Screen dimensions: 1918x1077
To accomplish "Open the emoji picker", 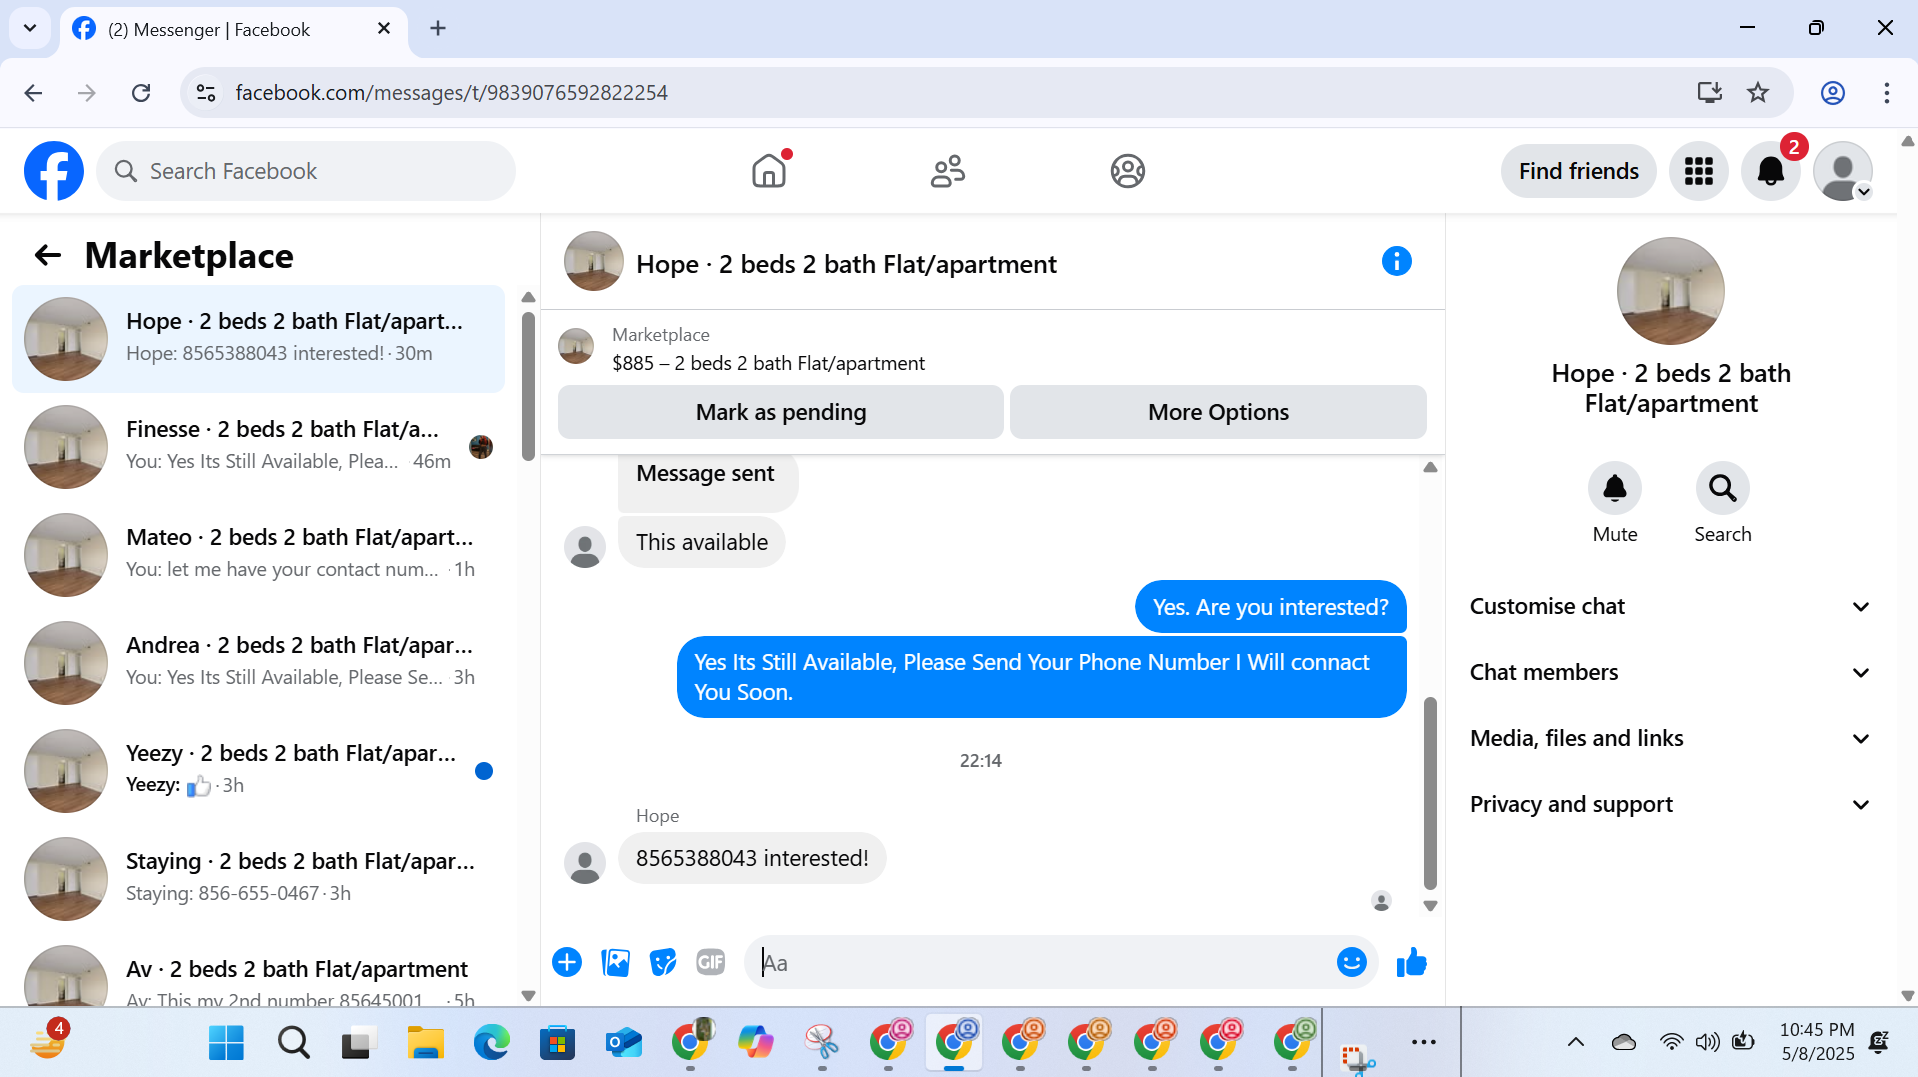I will (1351, 962).
